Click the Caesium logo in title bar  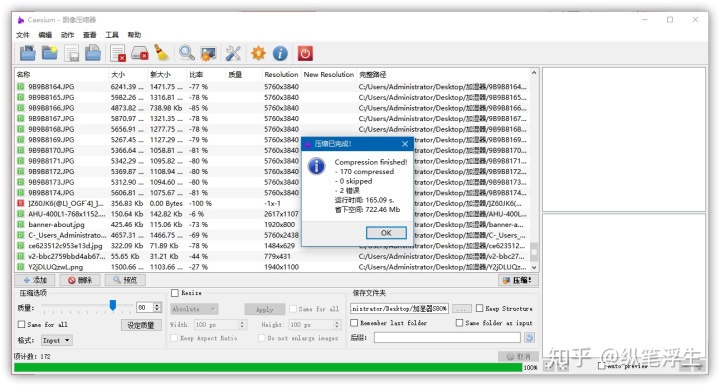20,20
